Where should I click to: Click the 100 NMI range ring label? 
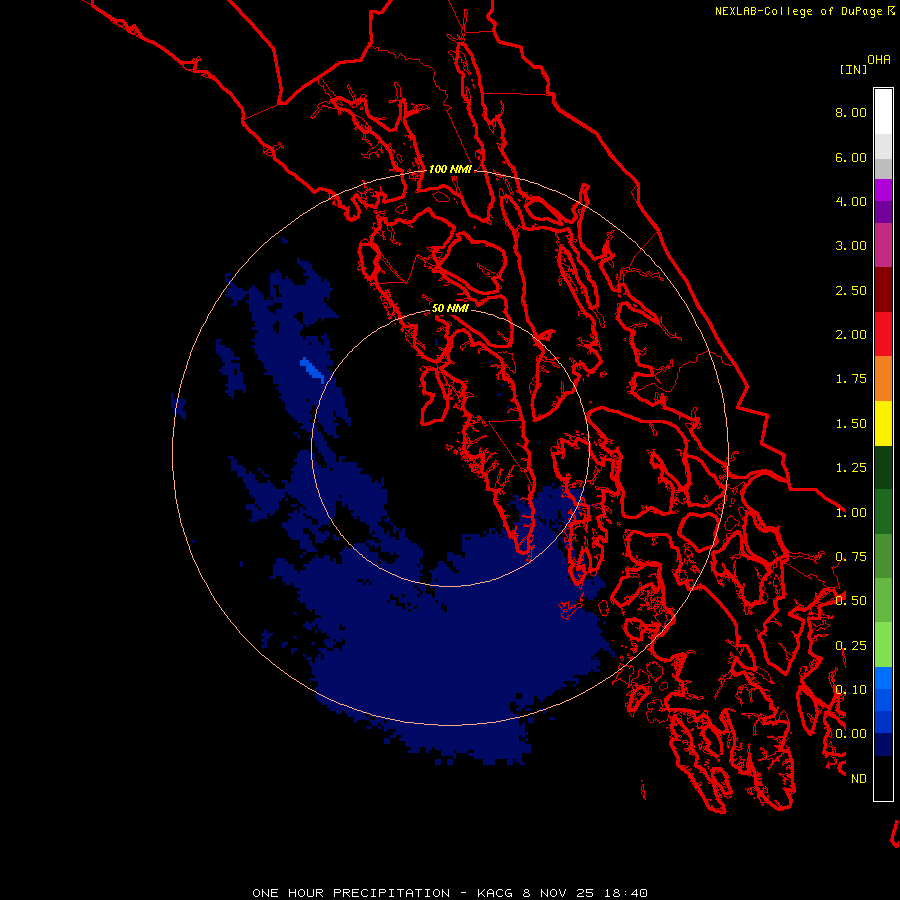(450, 169)
